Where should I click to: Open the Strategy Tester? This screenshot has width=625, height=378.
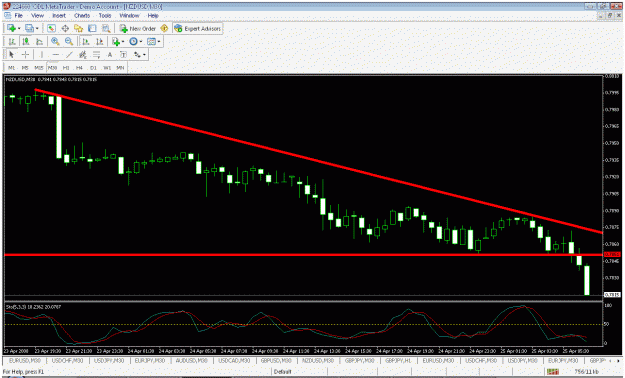coord(106,28)
